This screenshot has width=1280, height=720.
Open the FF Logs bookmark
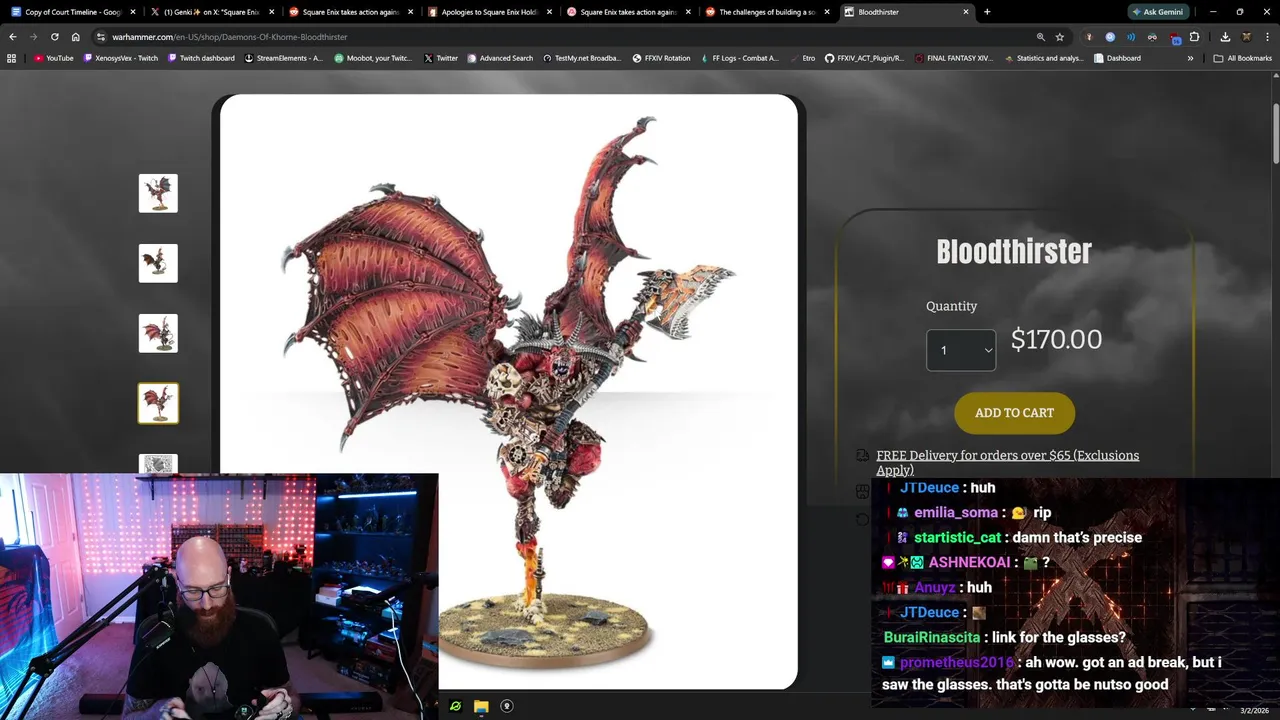pos(739,58)
